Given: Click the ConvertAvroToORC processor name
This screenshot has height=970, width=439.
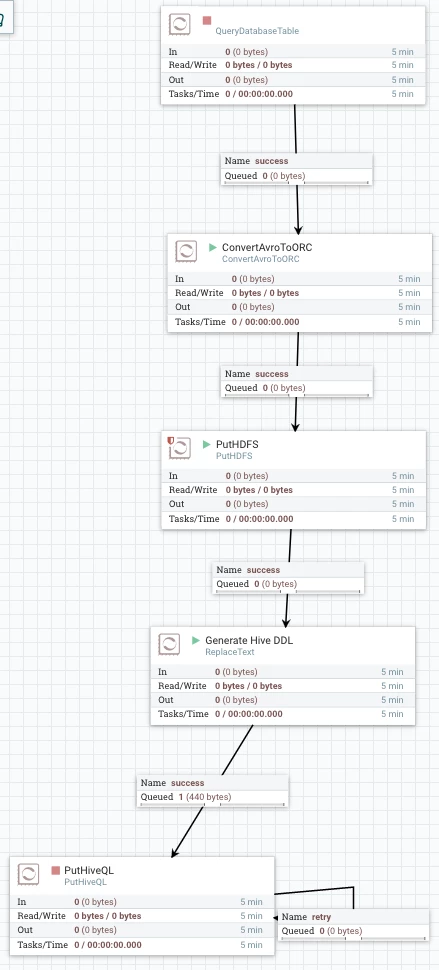Looking at the screenshot, I should 267,247.
